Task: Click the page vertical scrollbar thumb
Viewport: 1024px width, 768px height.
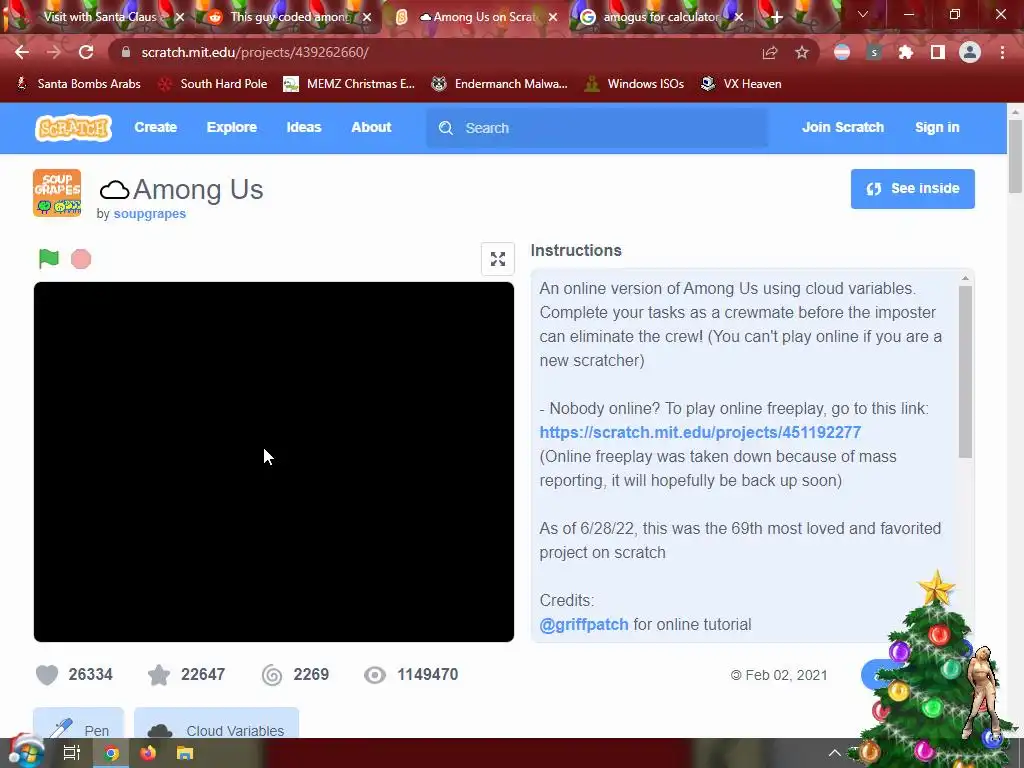Action: 1015,157
